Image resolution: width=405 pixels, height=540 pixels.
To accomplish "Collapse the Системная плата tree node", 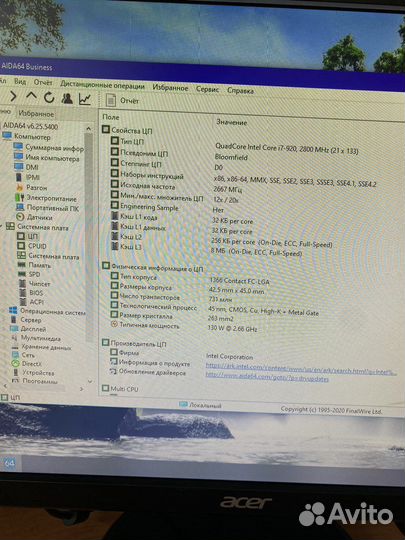I will coord(2,227).
